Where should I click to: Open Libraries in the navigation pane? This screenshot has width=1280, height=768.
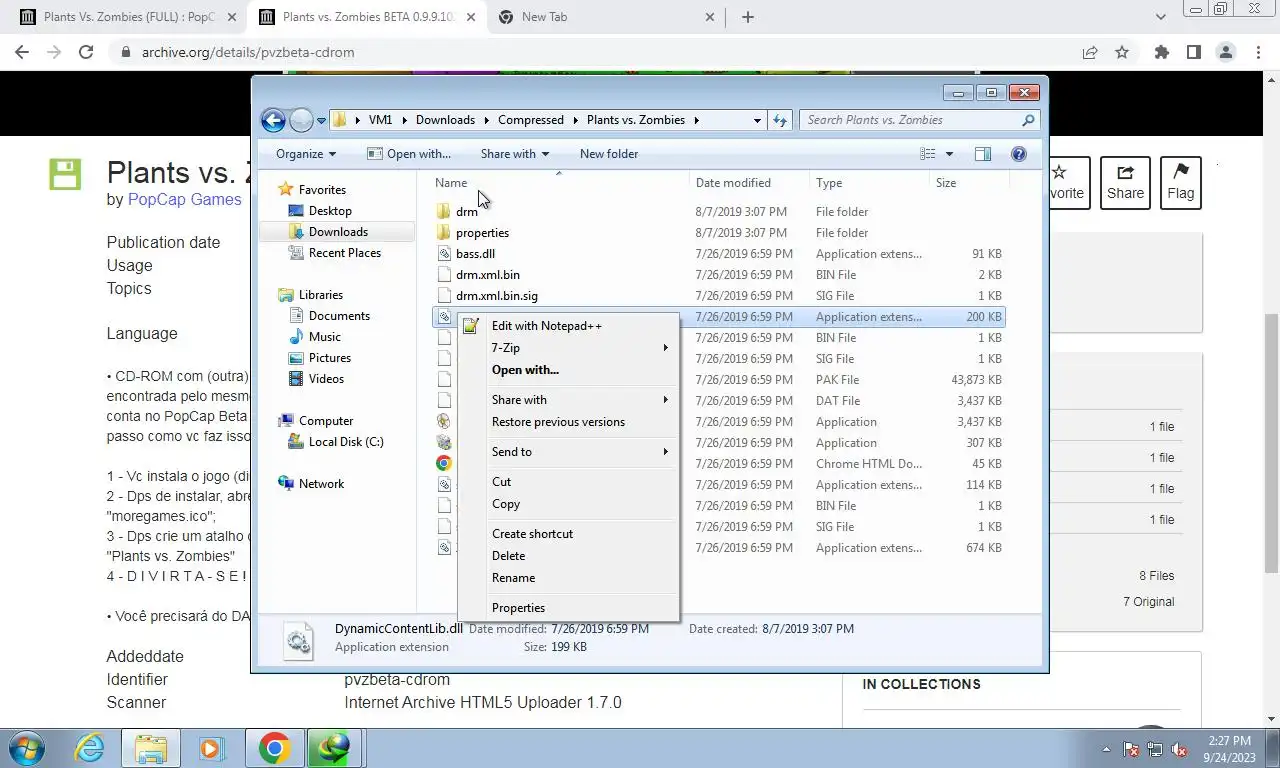pos(320,295)
